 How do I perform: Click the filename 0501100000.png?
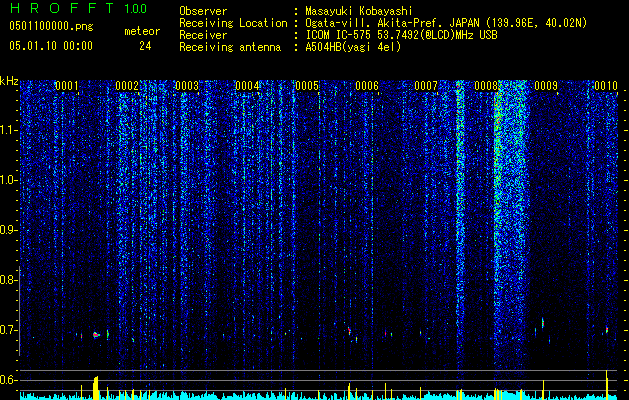coord(51,26)
